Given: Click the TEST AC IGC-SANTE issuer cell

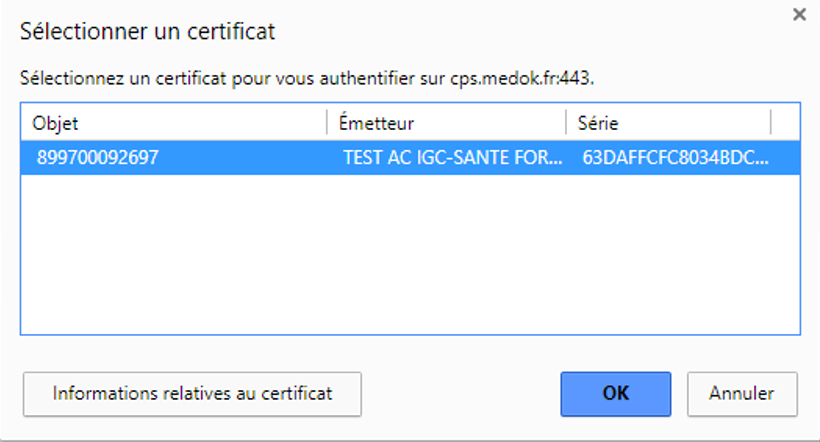Looking at the screenshot, I should (x=453, y=157).
